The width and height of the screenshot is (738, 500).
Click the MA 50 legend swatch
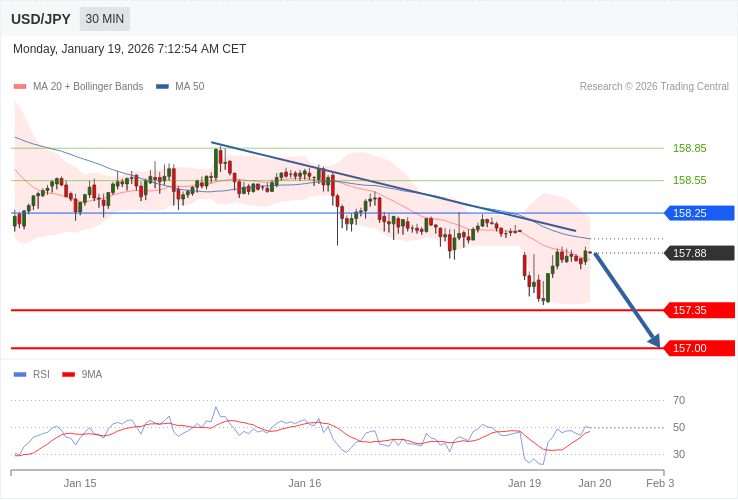pyautogui.click(x=162, y=87)
